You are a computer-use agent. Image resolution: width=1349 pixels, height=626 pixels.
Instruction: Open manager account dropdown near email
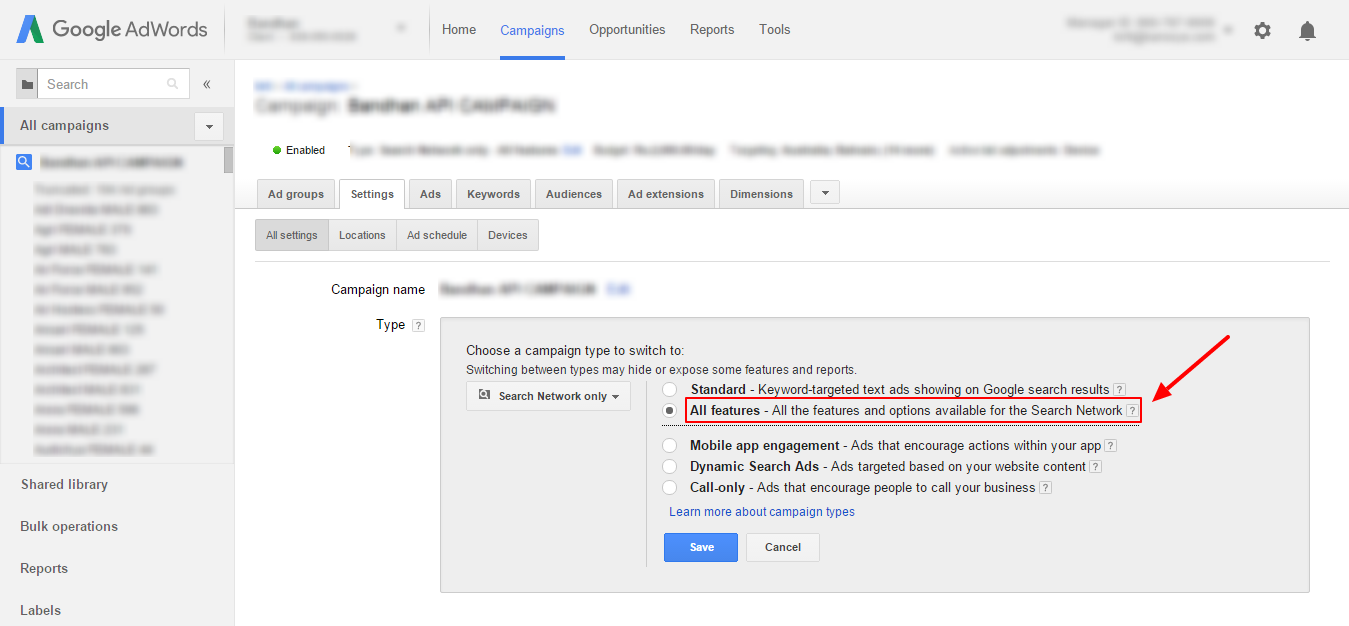point(1228,30)
